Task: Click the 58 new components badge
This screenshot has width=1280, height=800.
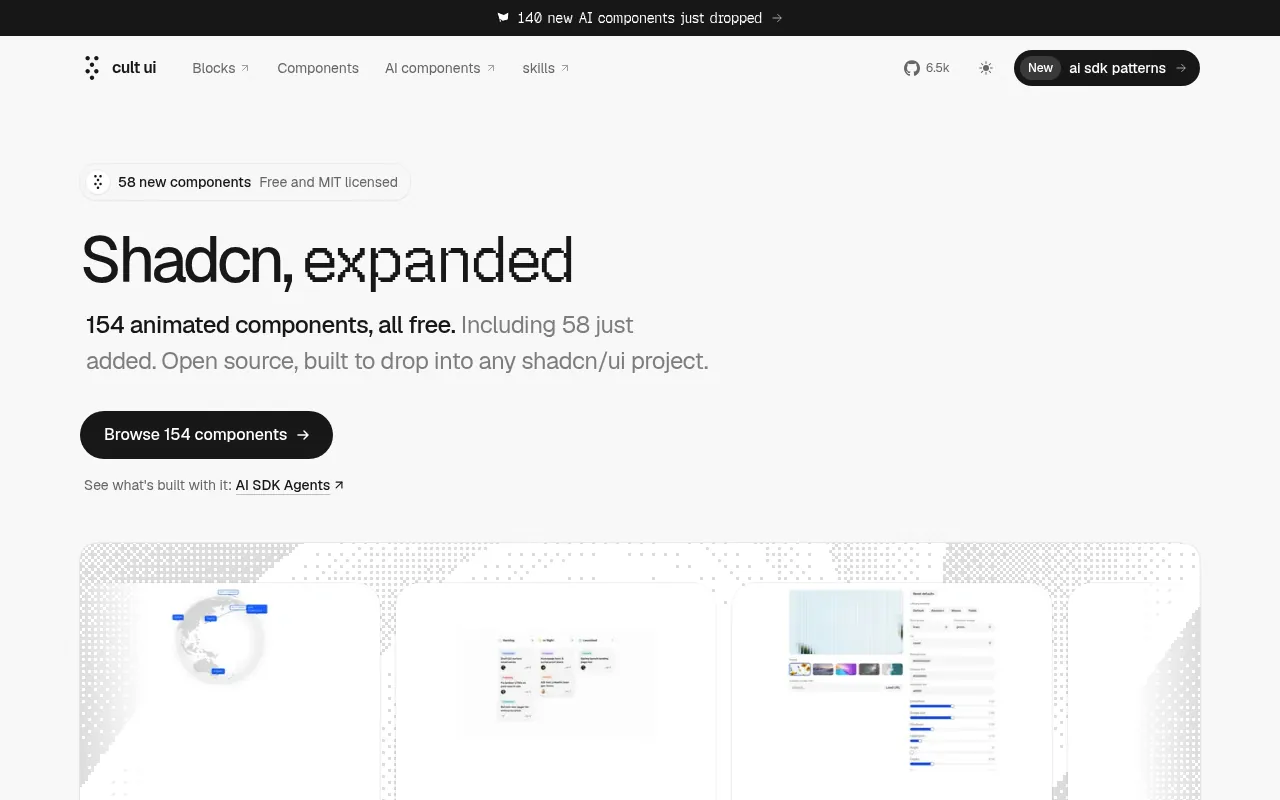Action: 245,182
